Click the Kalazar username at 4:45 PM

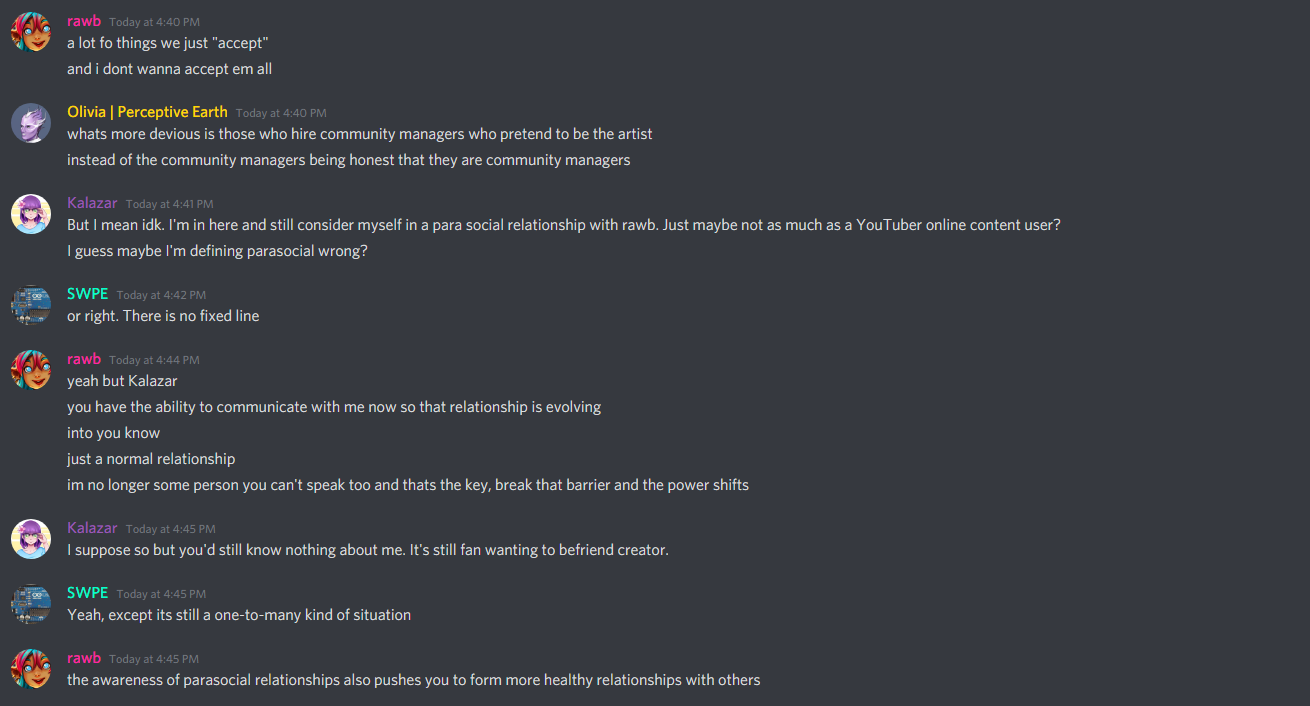coord(92,528)
